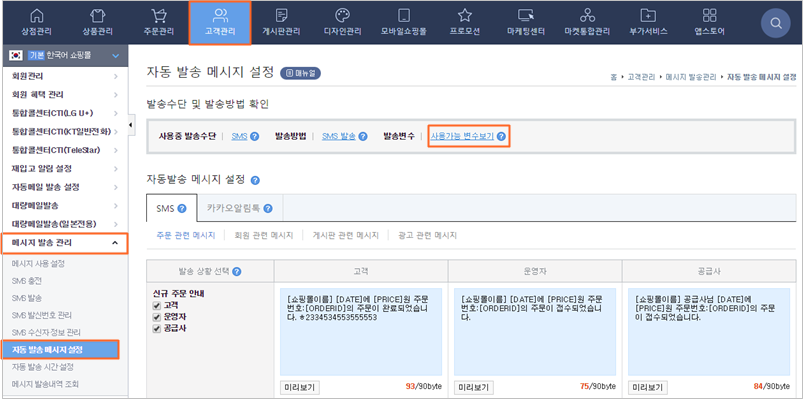Image resolution: width=803 pixels, height=399 pixels.
Task: Expand 재입고 알림 설정 menu
Action: pyautogui.click(x=65, y=169)
